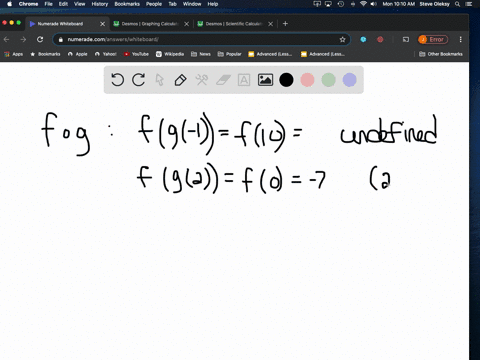Expand the Popular bookmarks folder
The width and height of the screenshot is (480, 360).
(229, 54)
